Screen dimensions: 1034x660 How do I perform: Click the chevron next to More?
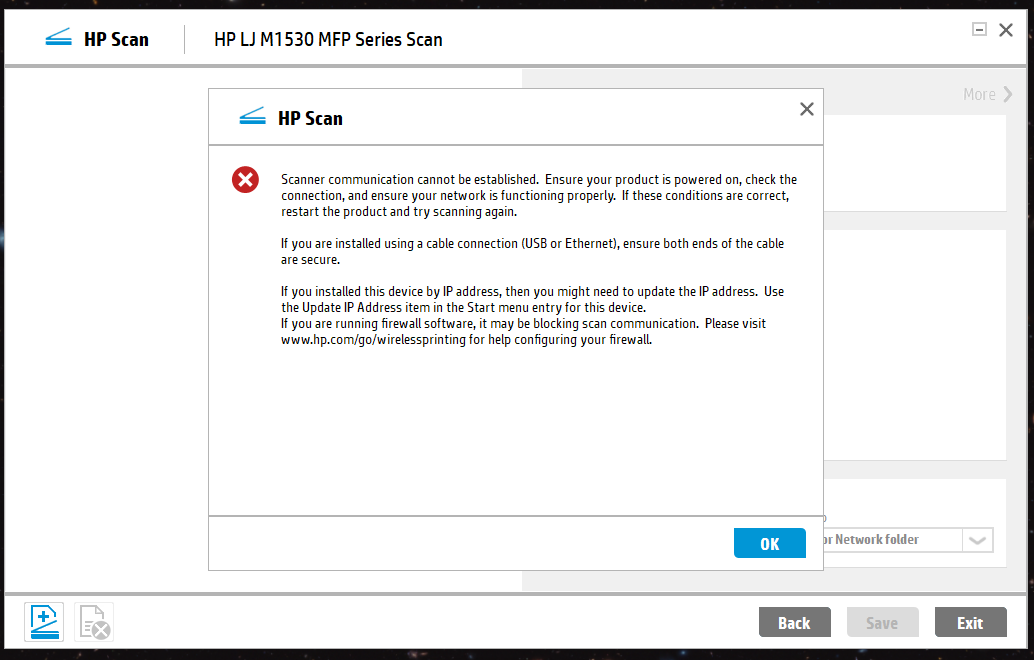[x=1006, y=94]
